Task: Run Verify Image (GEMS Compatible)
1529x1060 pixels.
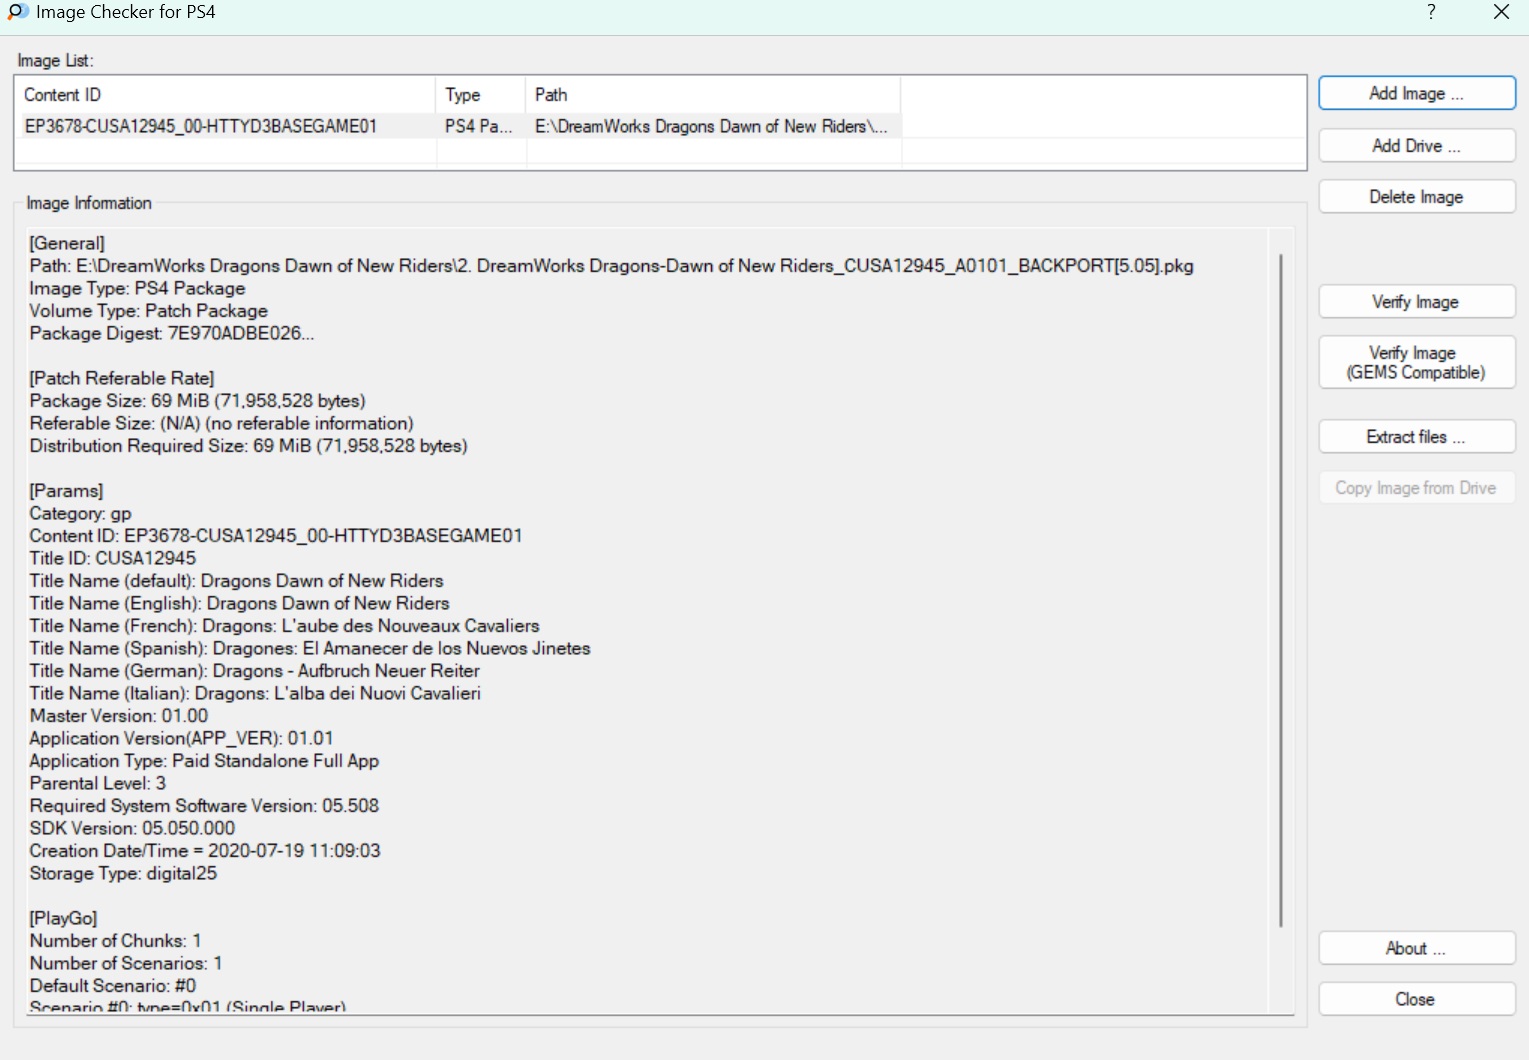Action: (1416, 362)
